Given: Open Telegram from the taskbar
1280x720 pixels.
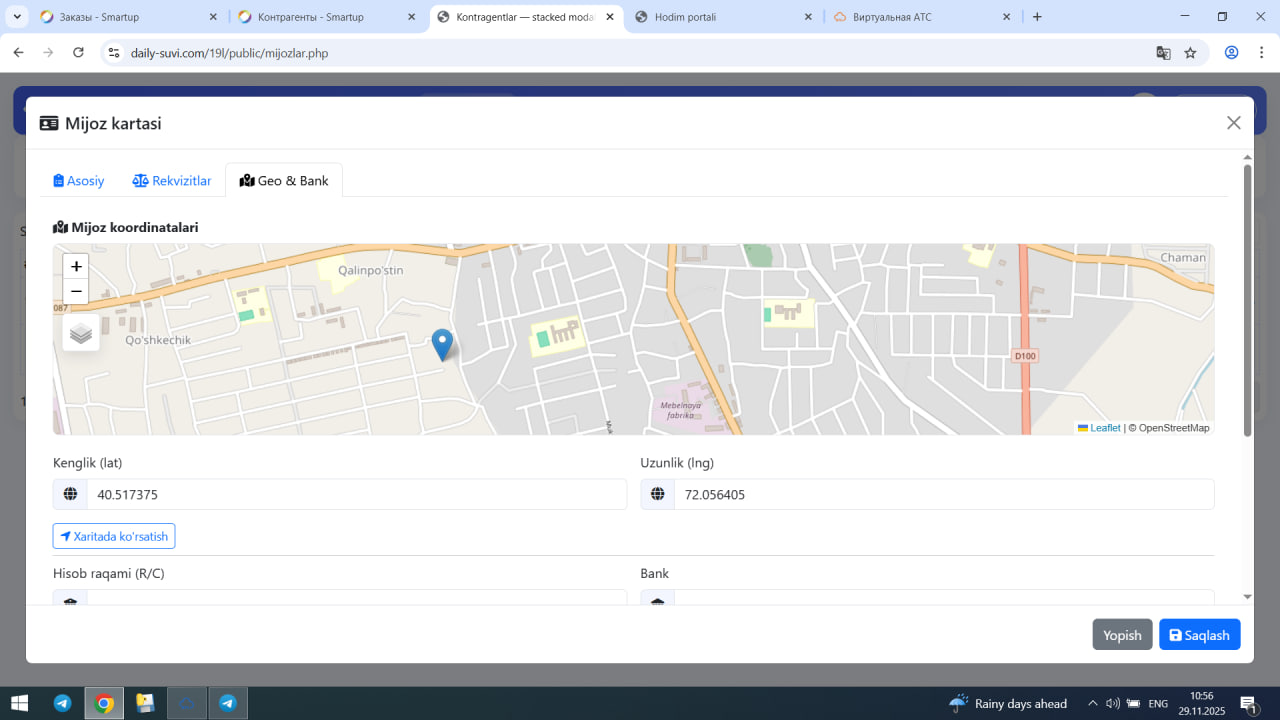Looking at the screenshot, I should (x=62, y=703).
